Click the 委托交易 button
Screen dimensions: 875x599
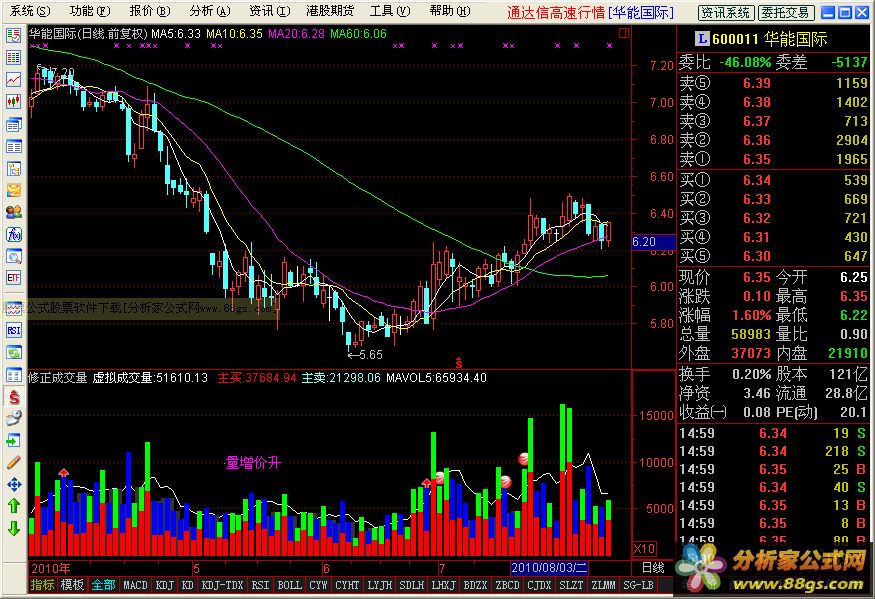click(x=786, y=12)
